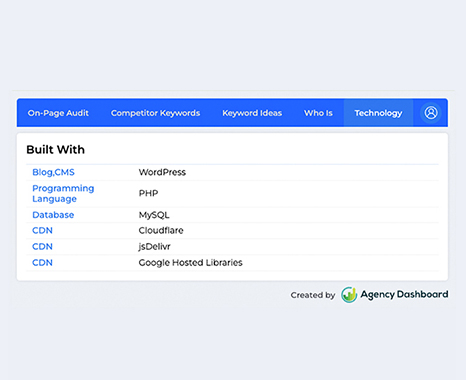466x380 pixels.
Task: Select the Cloudflare value text
Action: (x=161, y=231)
